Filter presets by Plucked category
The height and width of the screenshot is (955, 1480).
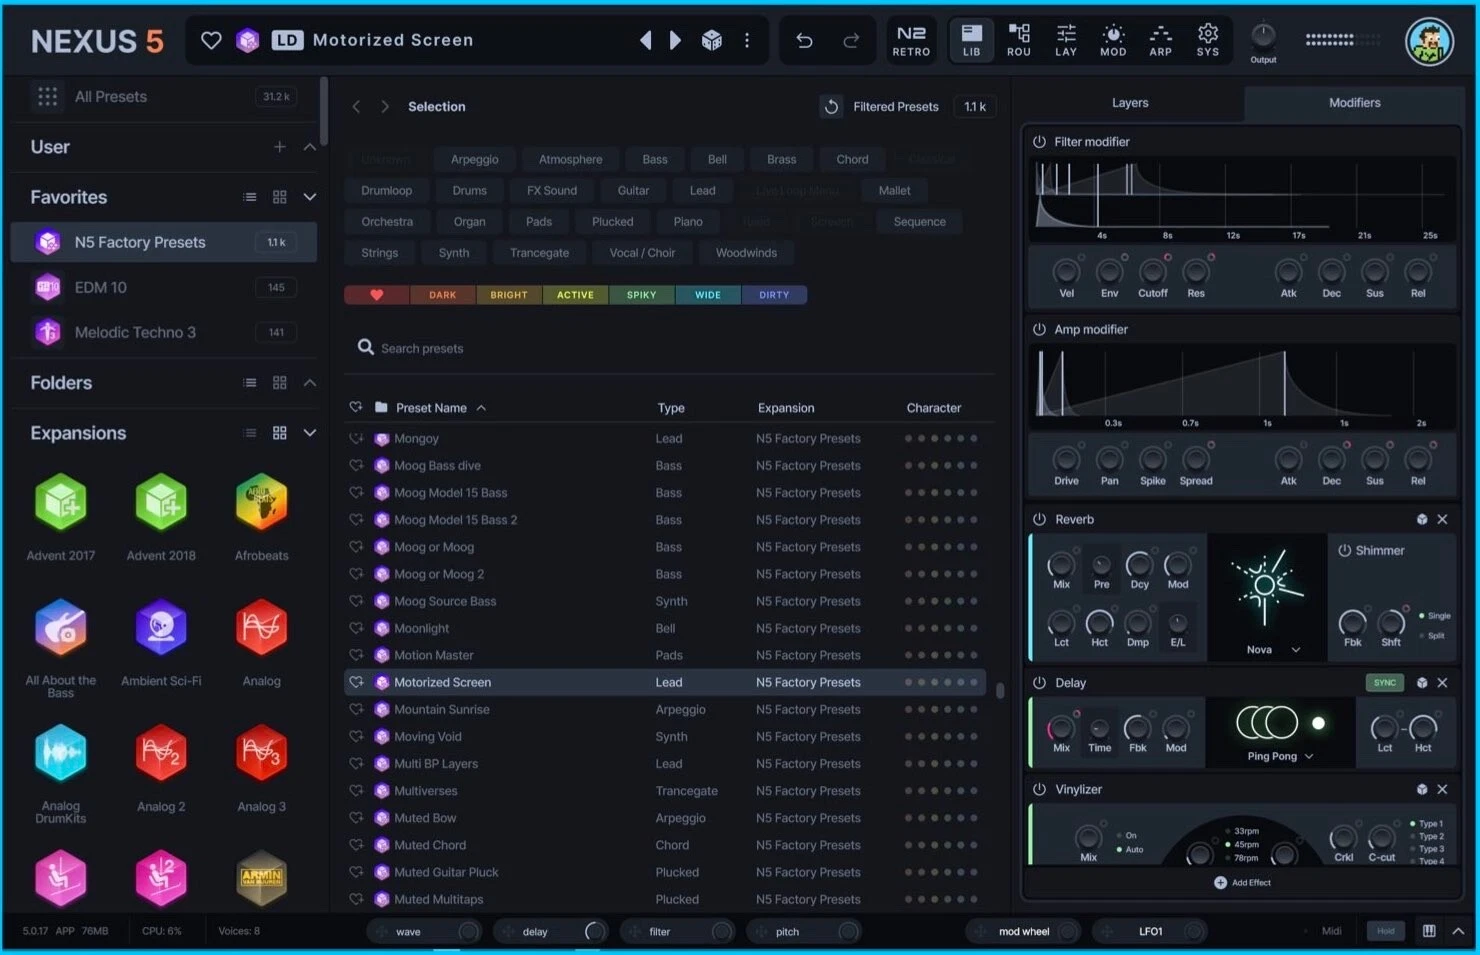click(x=612, y=222)
